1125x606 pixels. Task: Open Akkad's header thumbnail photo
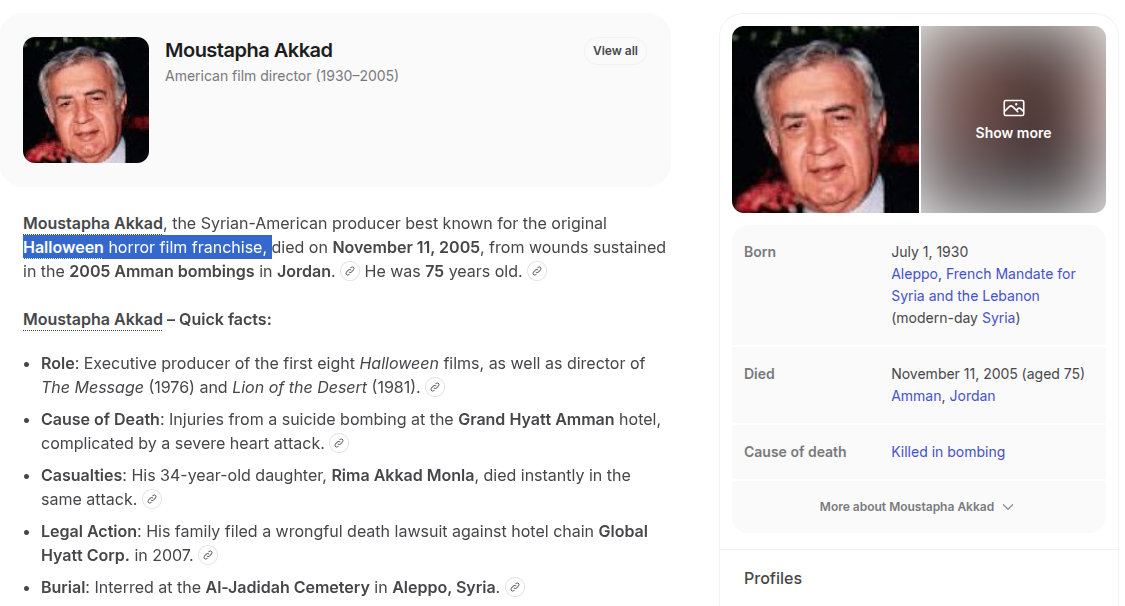(x=86, y=100)
